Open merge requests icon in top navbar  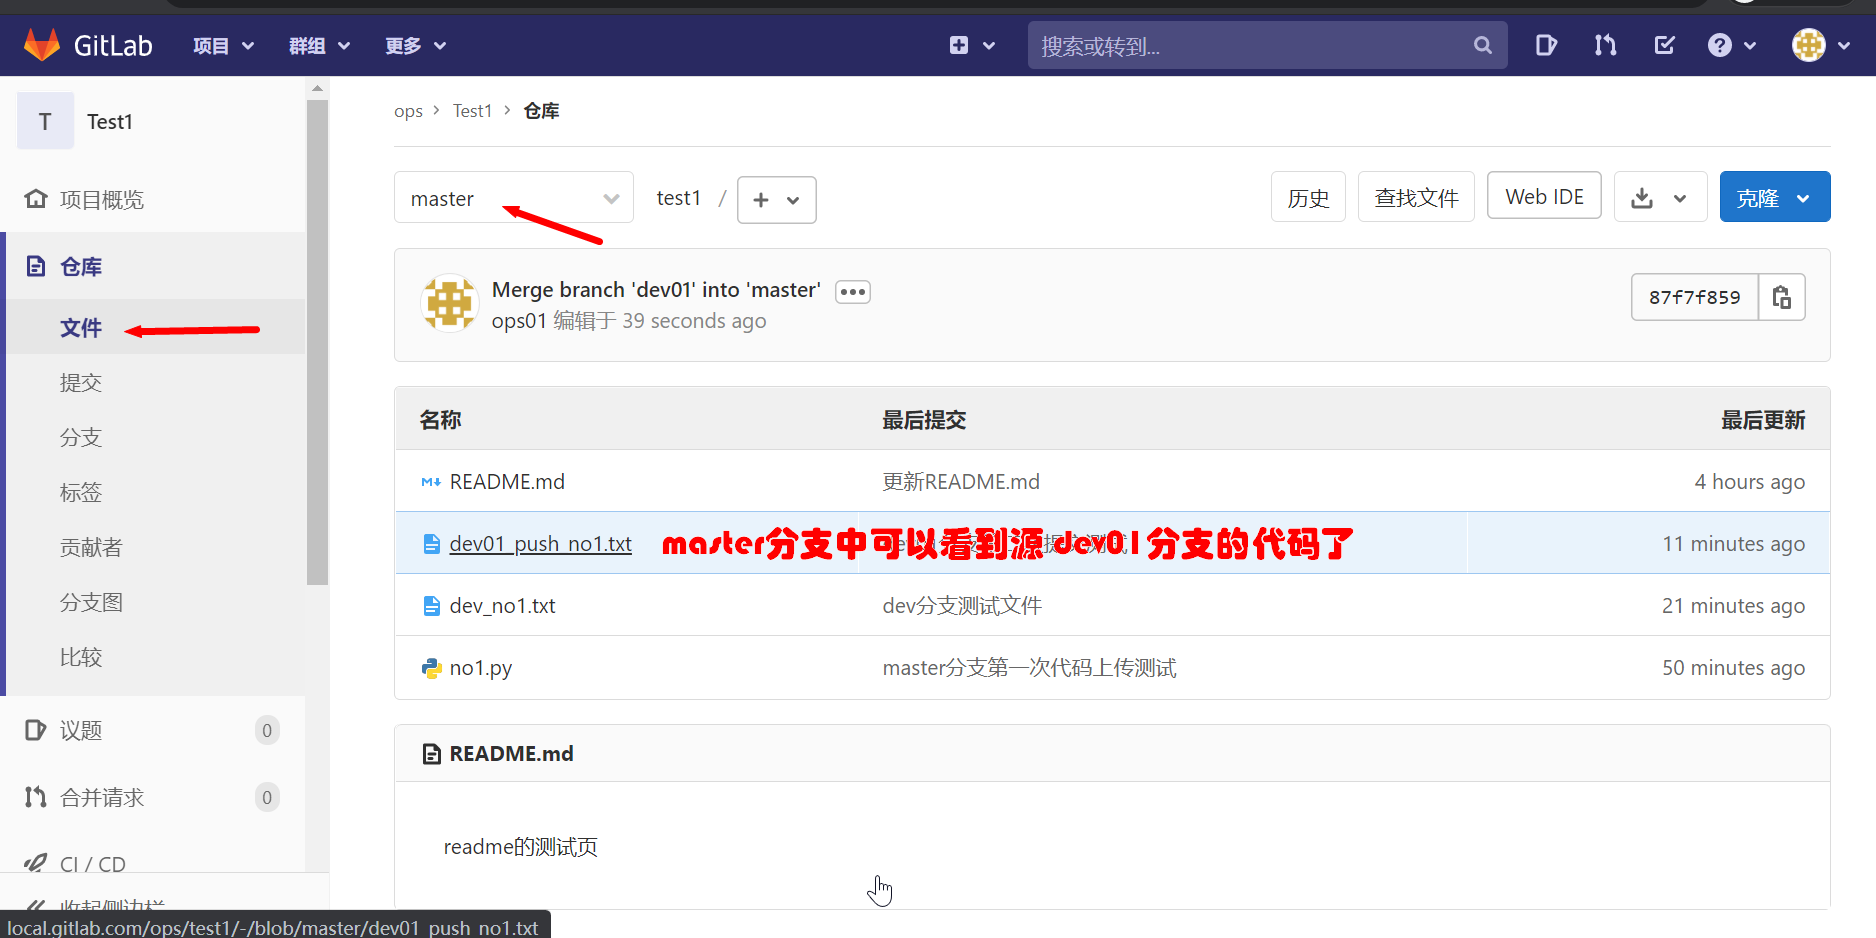tap(1605, 45)
